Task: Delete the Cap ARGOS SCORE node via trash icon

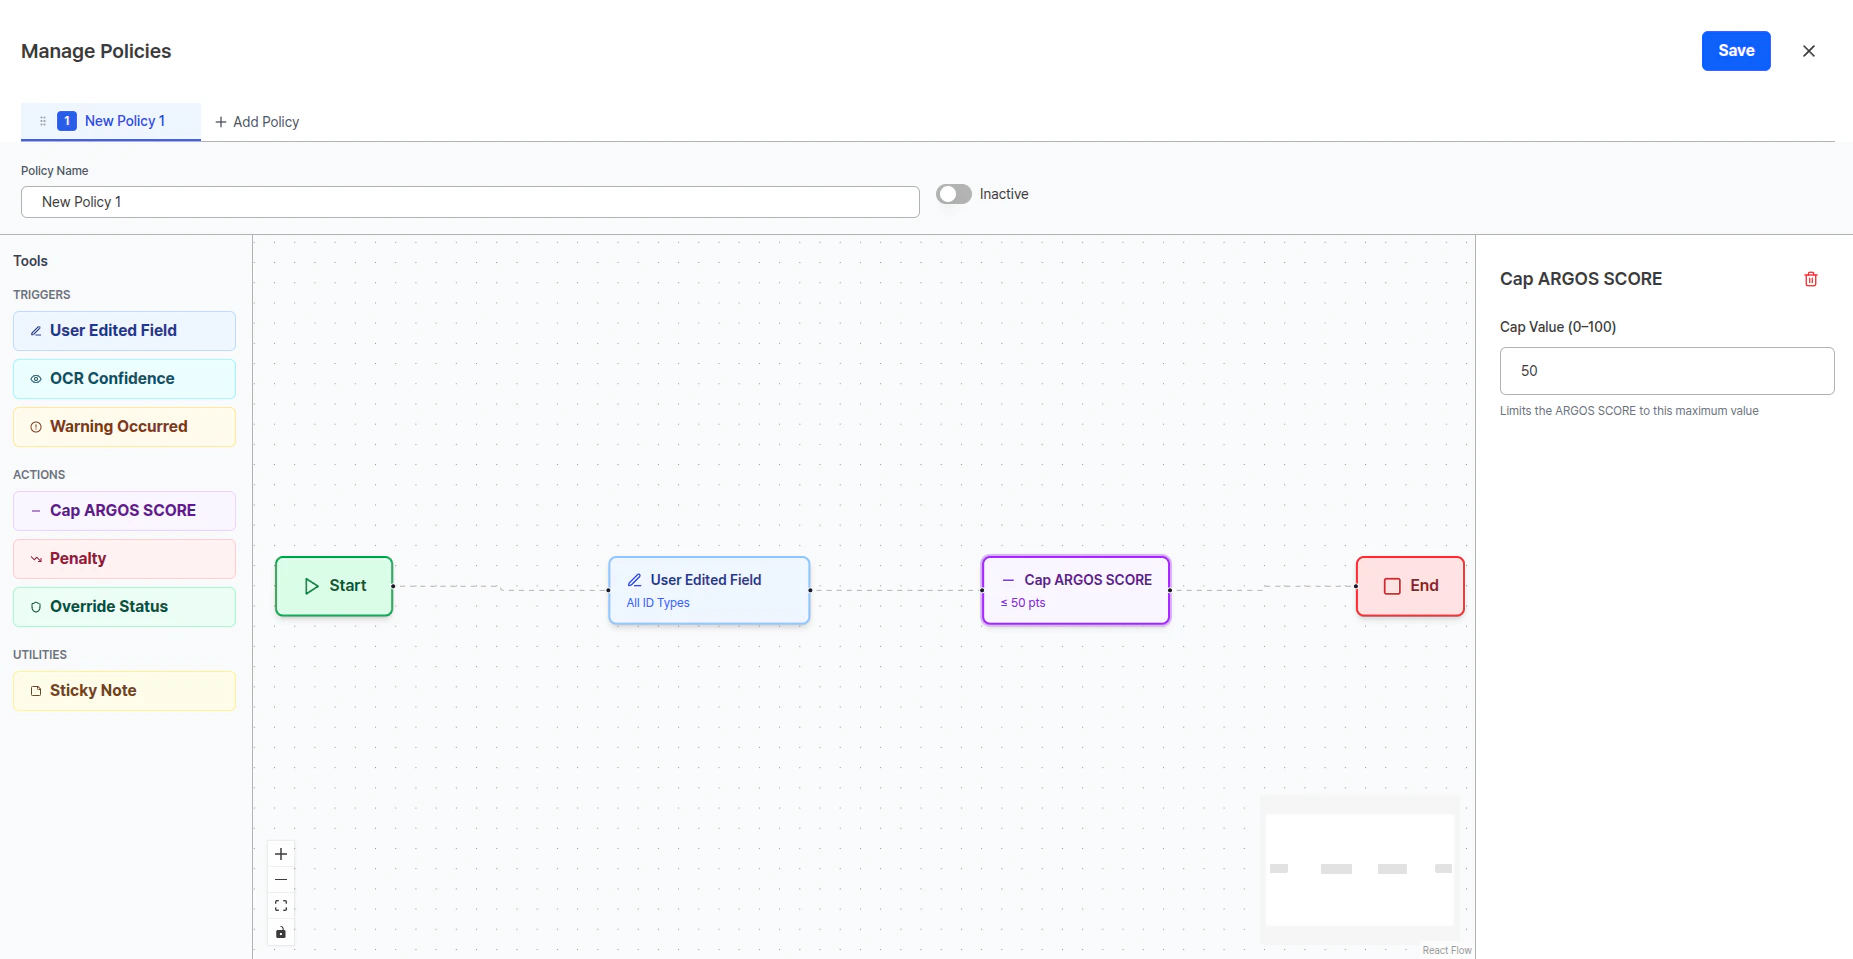Action: (1810, 279)
